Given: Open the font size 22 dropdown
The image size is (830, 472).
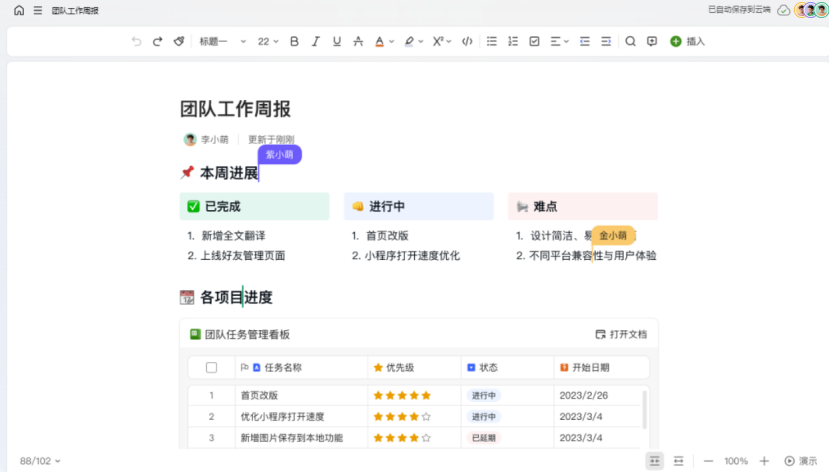Looking at the screenshot, I should [268, 41].
